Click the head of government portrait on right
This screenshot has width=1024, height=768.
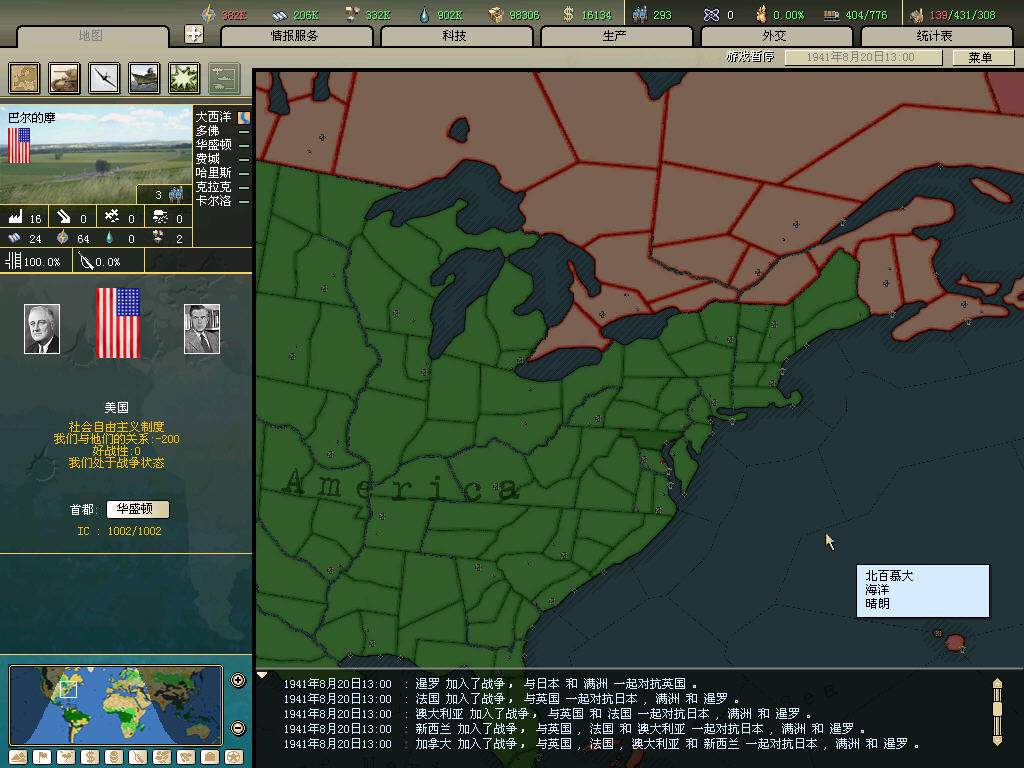coord(202,328)
